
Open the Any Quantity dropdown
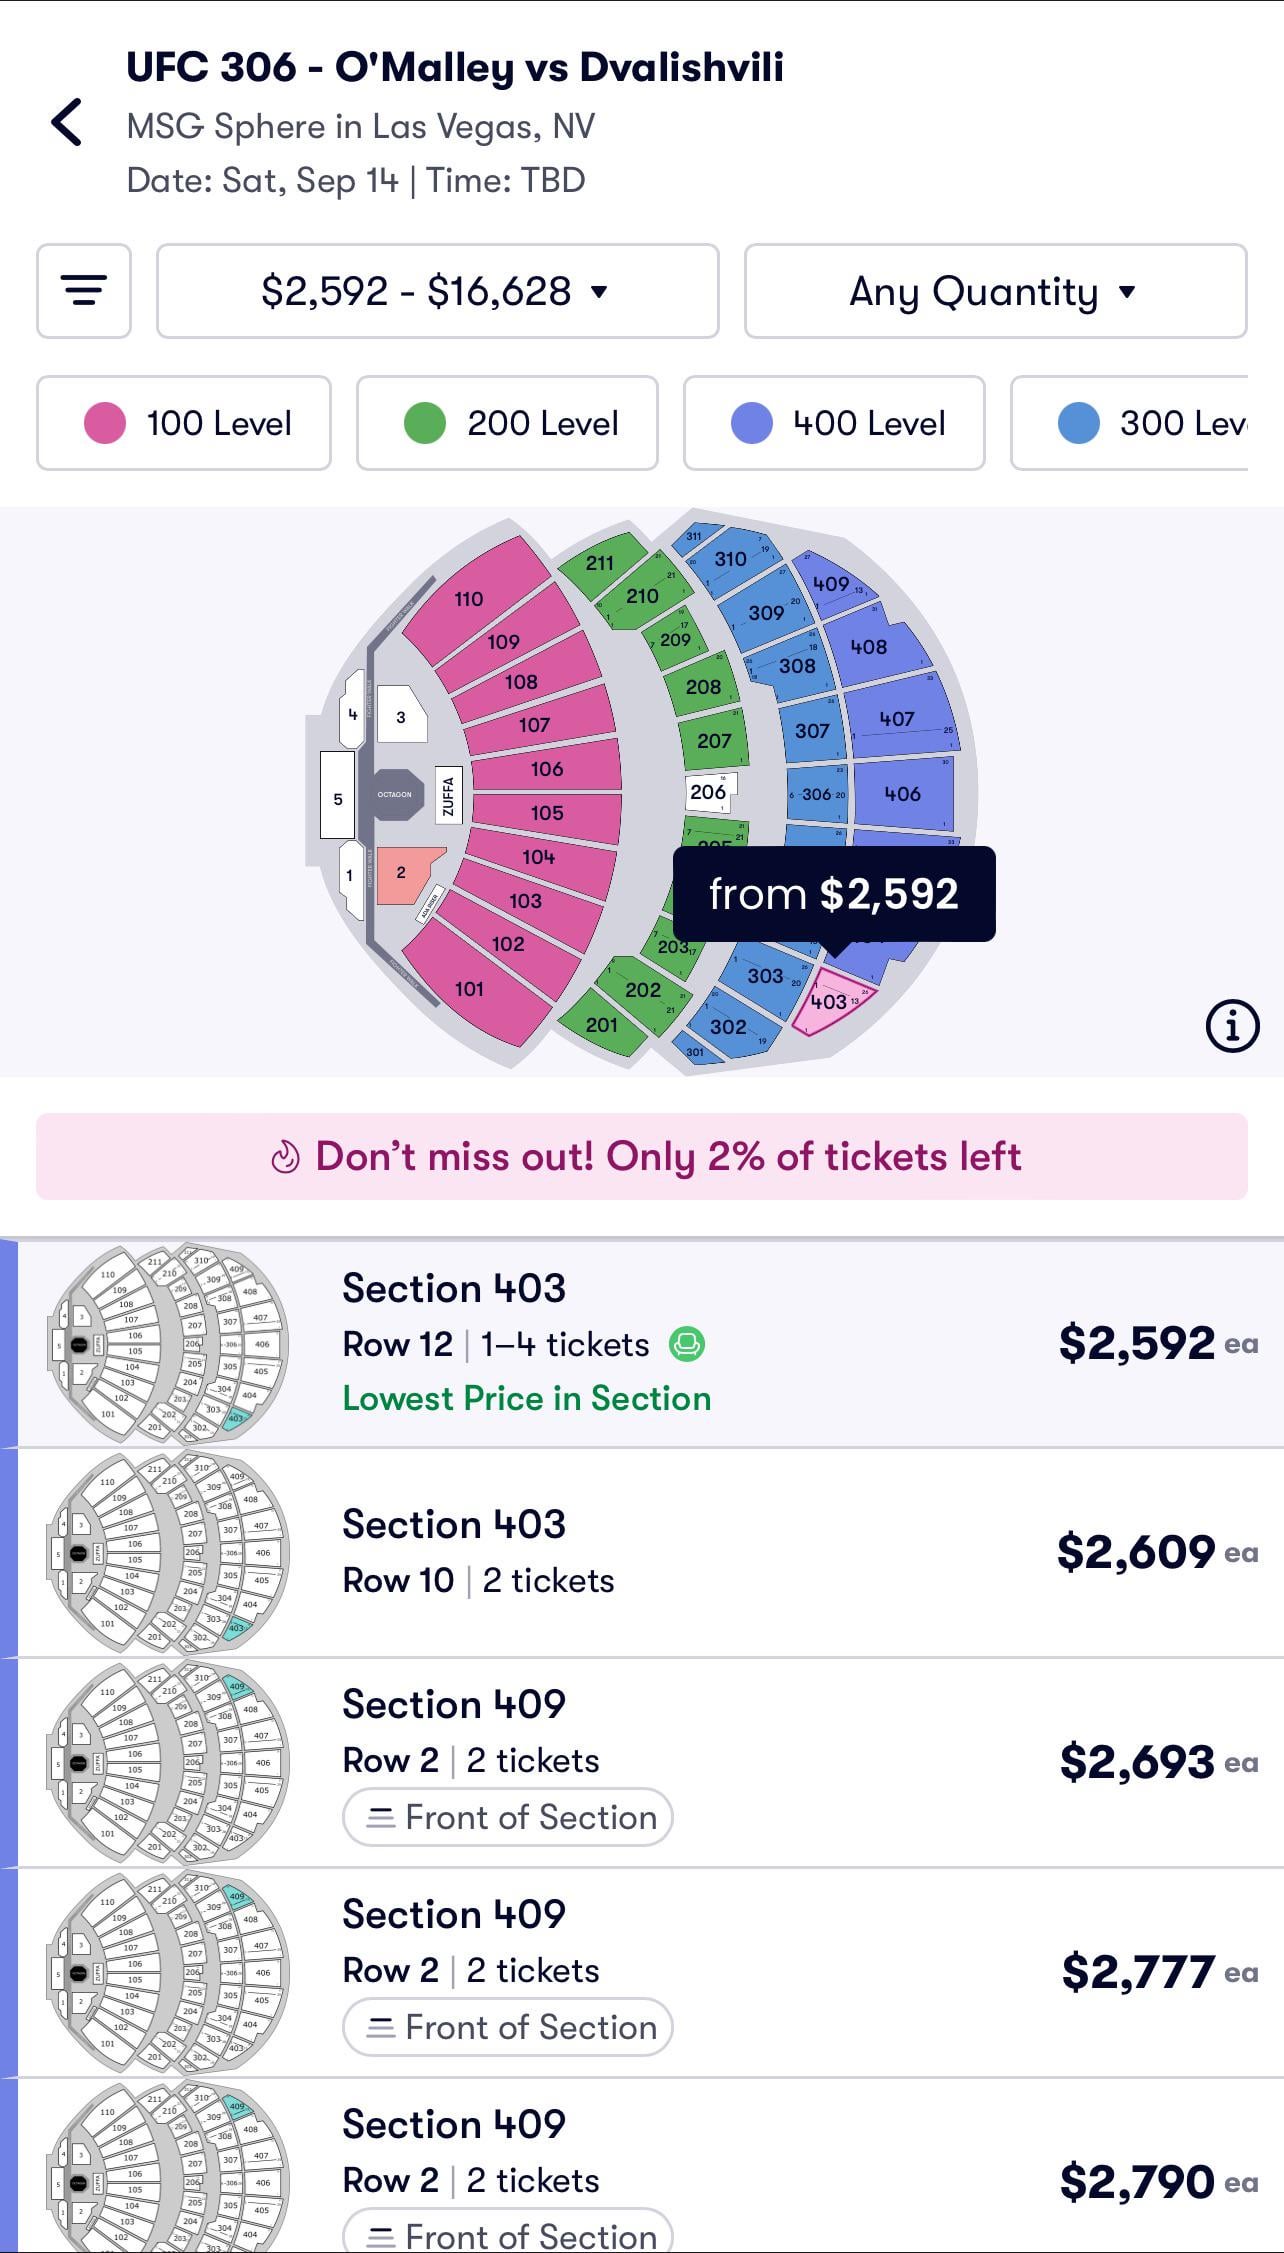pyautogui.click(x=996, y=291)
